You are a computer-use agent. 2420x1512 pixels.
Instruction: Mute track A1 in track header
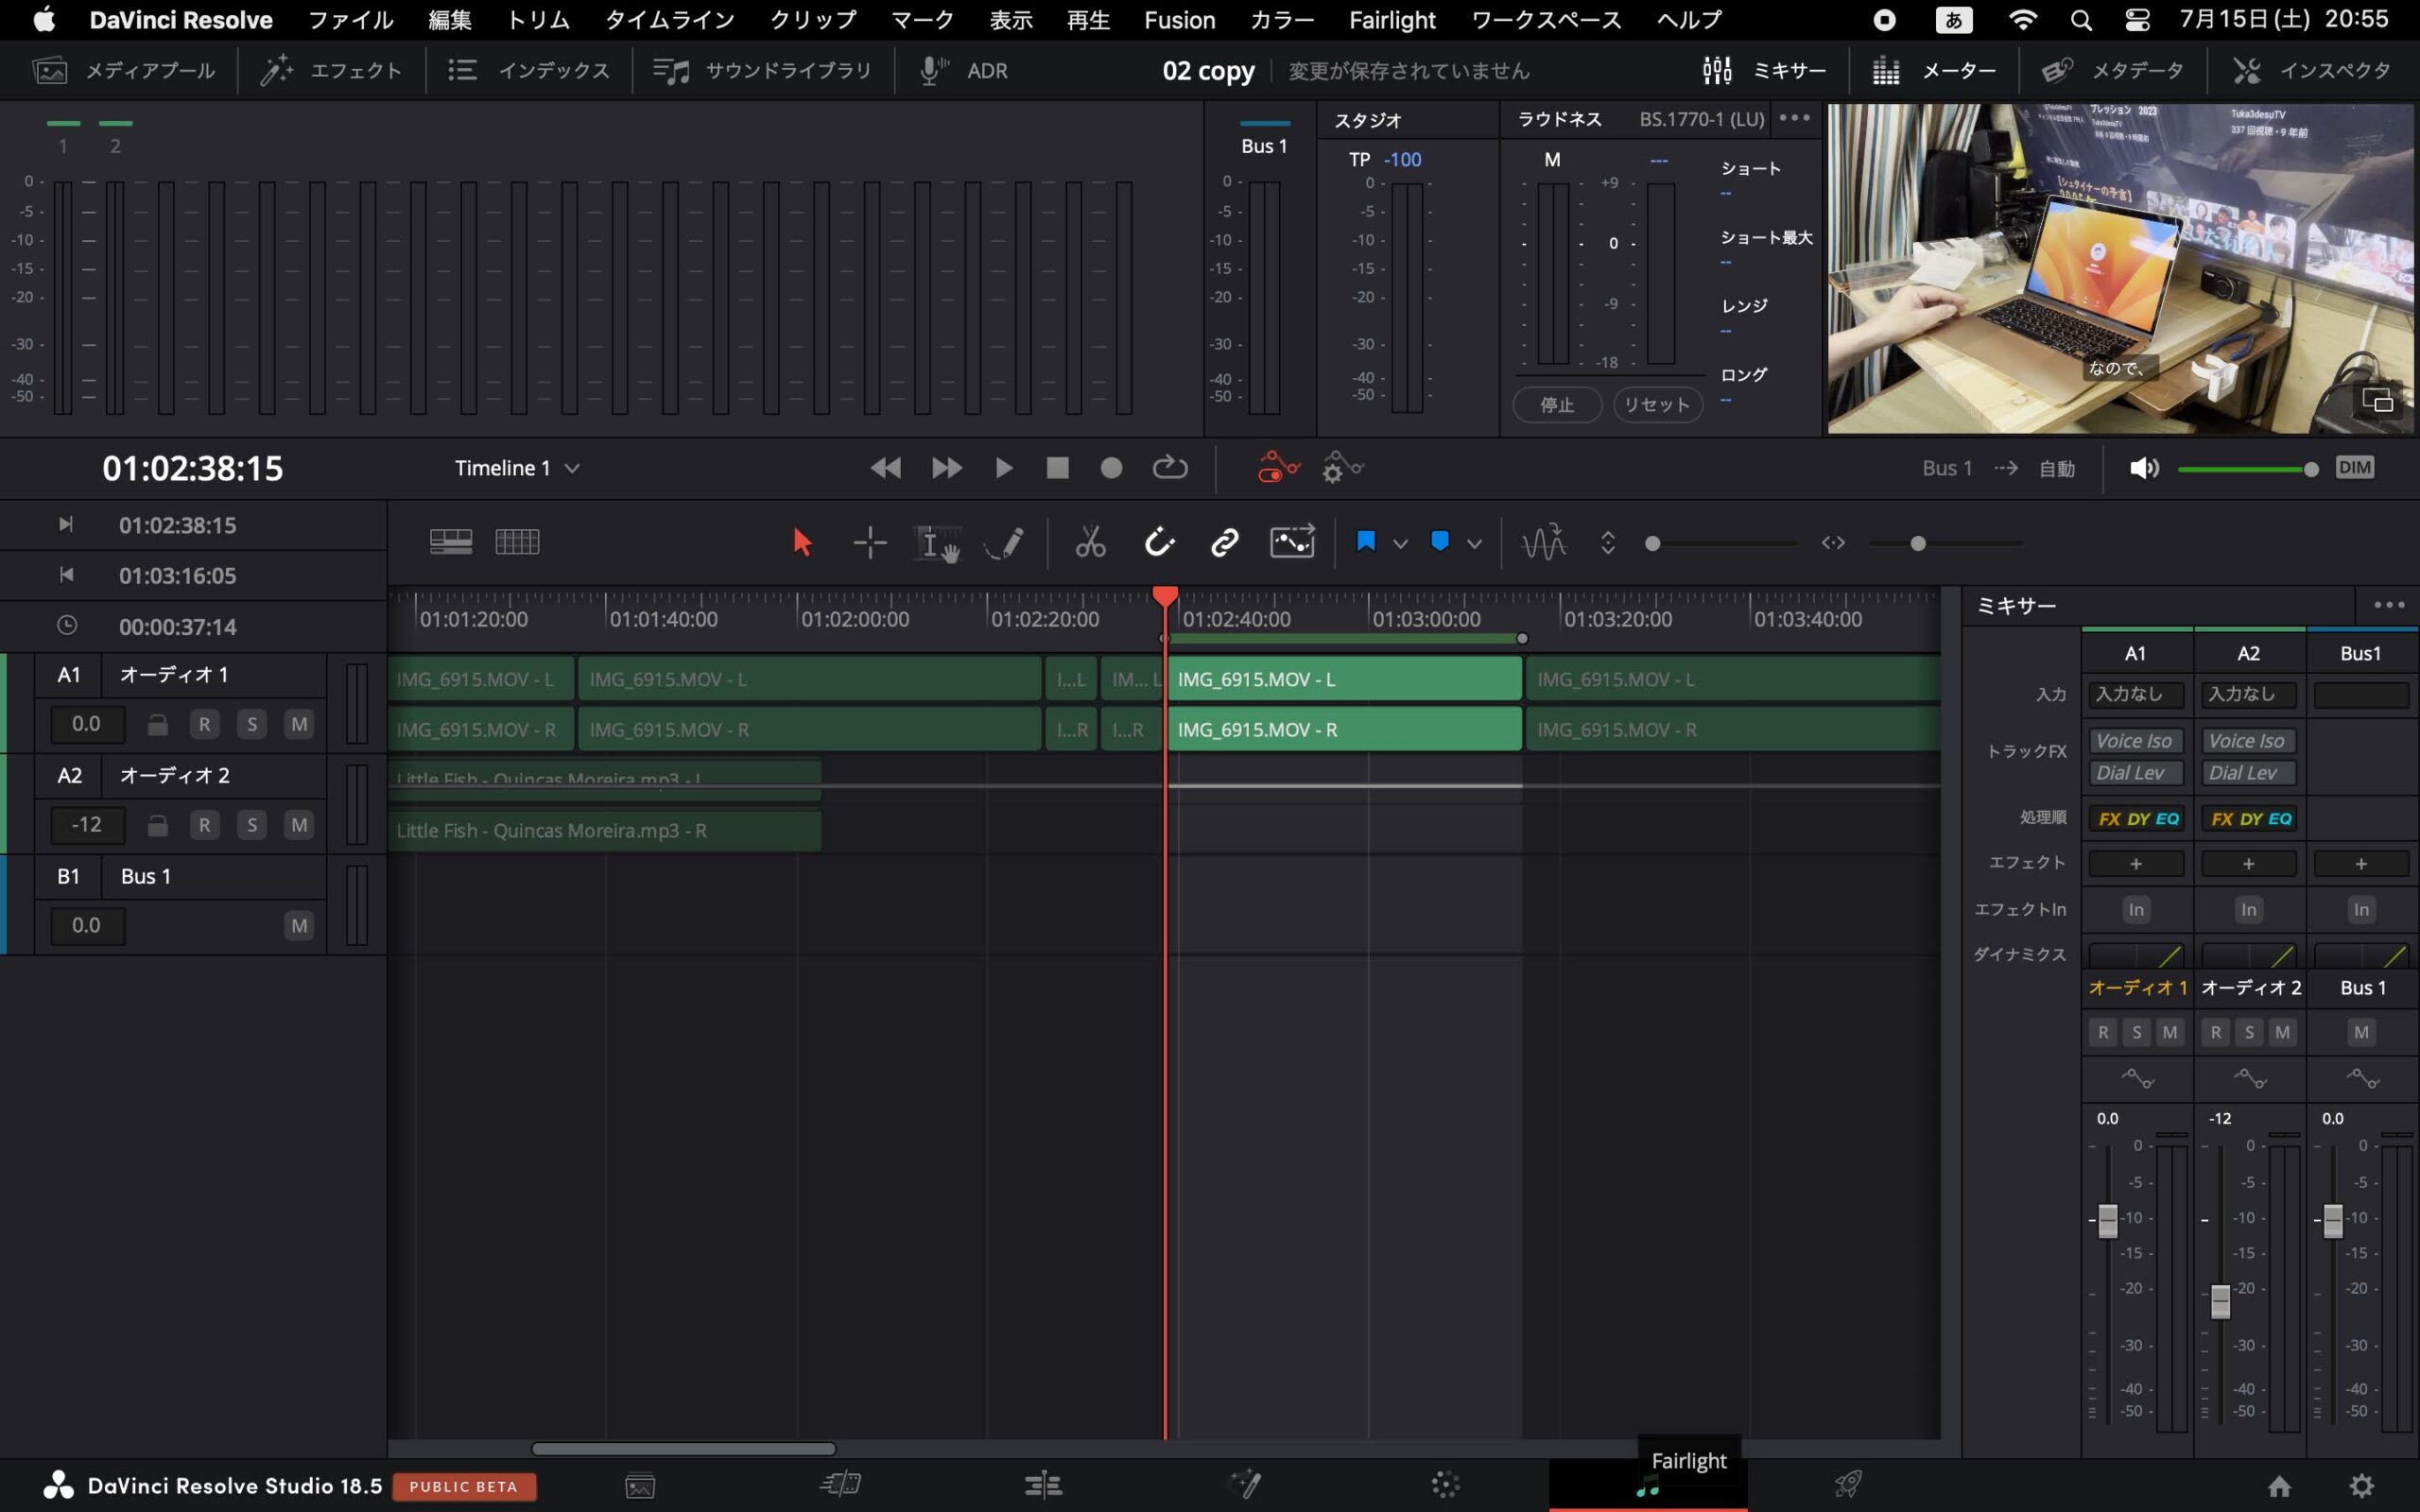tap(298, 724)
